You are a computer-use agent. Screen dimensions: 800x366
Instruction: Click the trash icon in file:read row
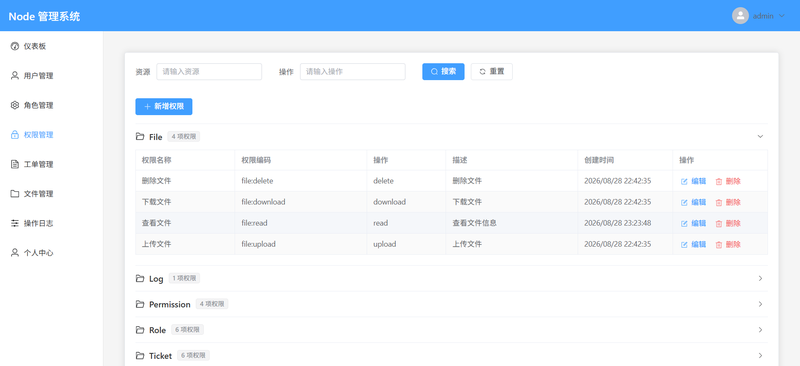click(719, 224)
